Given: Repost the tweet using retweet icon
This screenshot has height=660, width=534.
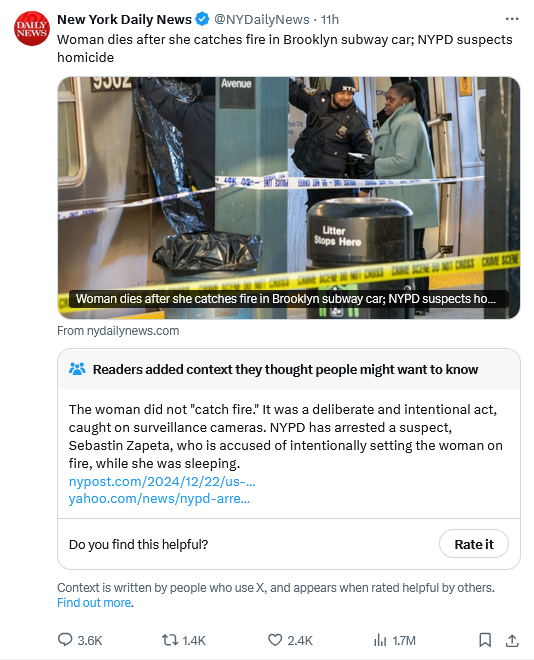Looking at the screenshot, I should click(x=170, y=640).
